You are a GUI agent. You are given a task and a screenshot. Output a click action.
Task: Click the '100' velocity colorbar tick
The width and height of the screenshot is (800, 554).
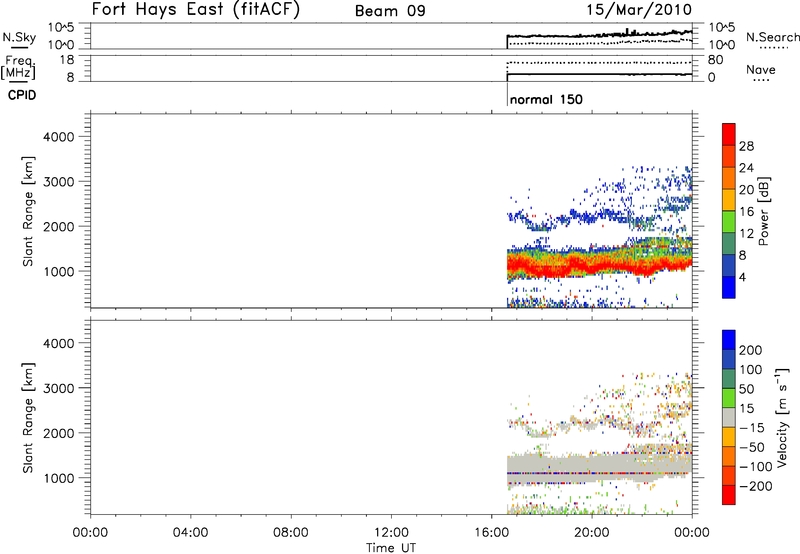(751, 369)
